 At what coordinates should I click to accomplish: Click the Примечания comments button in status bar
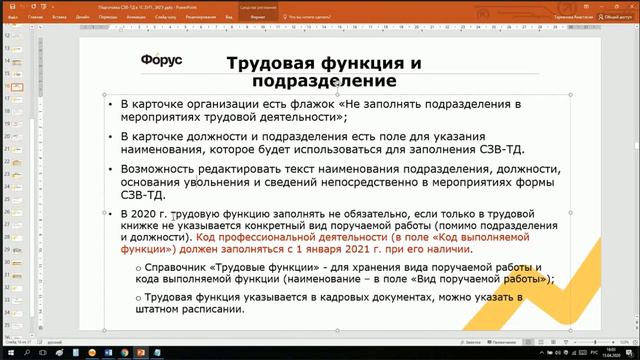click(x=502, y=342)
